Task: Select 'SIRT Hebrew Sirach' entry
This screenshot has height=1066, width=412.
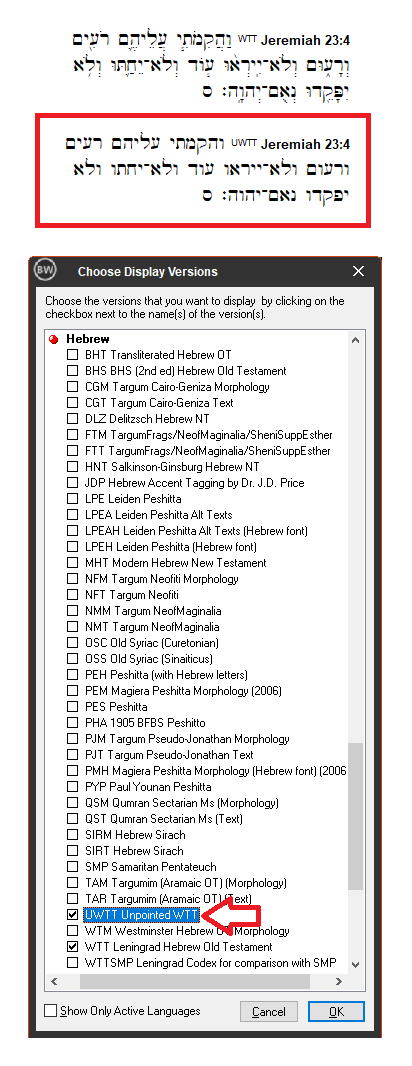Action: (134, 850)
